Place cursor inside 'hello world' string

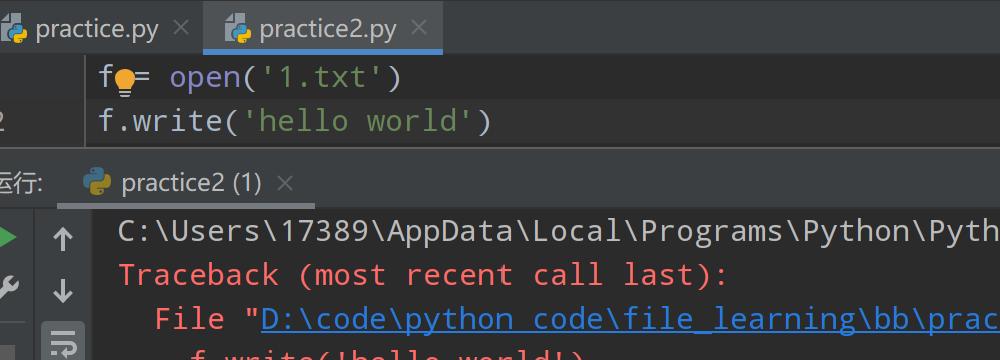coord(350,122)
